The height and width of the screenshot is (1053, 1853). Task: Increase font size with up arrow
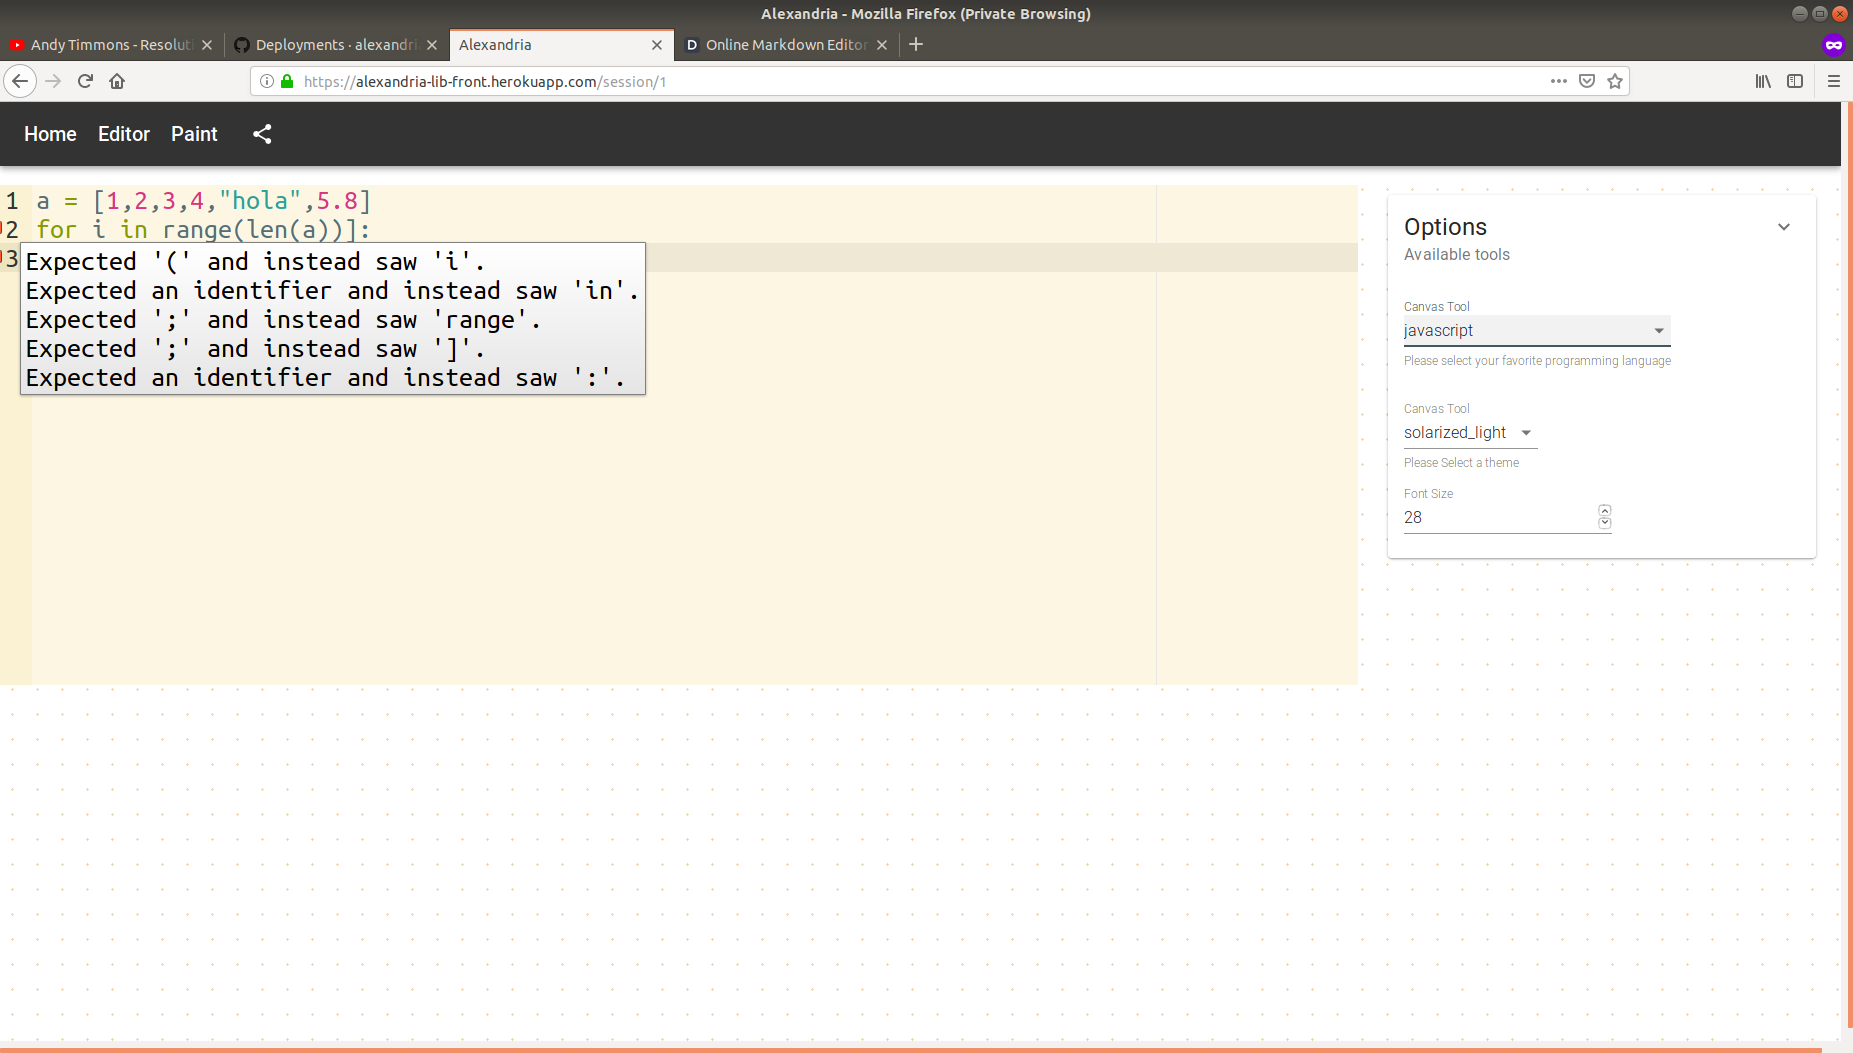point(1605,510)
